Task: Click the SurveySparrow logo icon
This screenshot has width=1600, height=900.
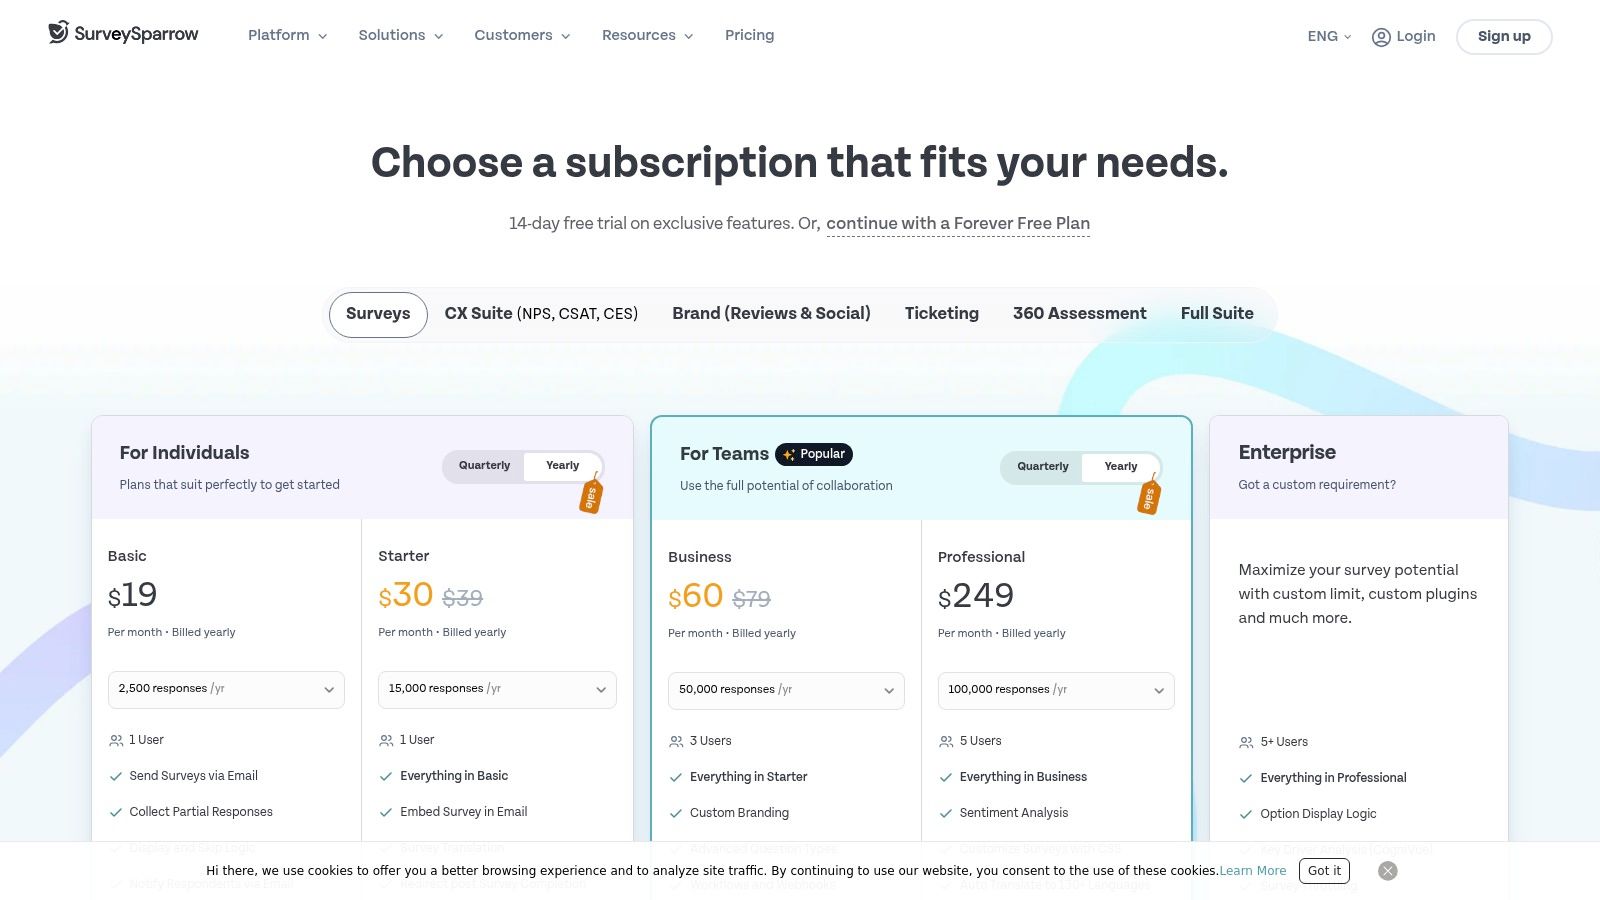Action: tap(59, 33)
